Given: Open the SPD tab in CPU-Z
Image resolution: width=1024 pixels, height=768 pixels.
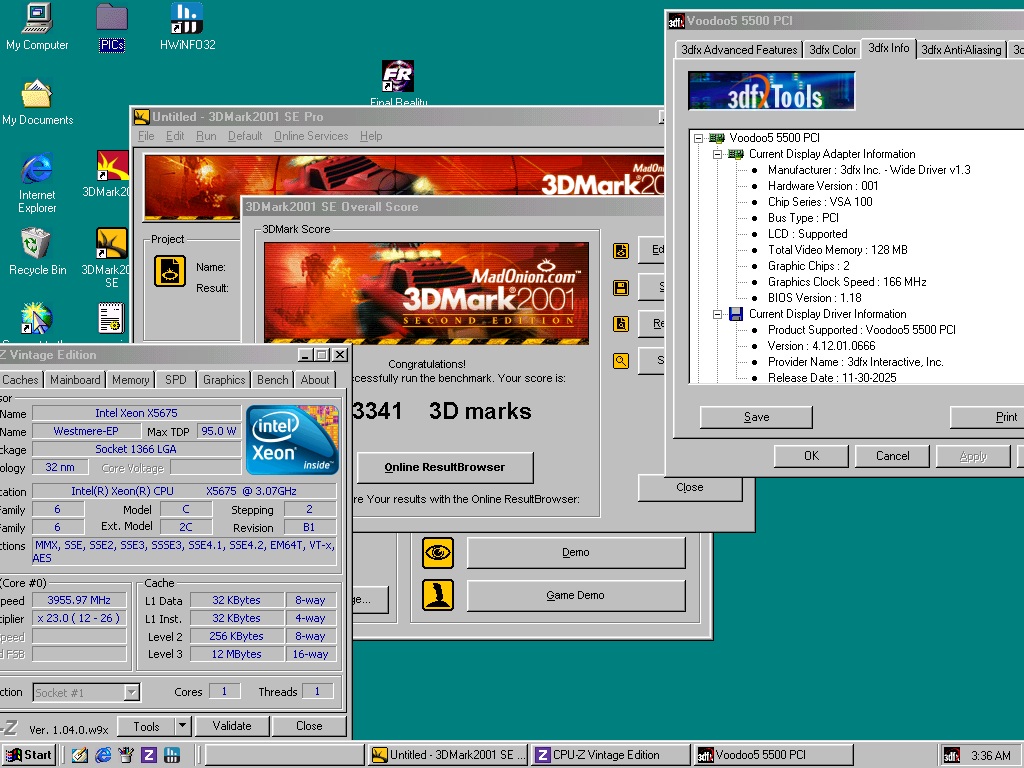Looking at the screenshot, I should [x=175, y=379].
